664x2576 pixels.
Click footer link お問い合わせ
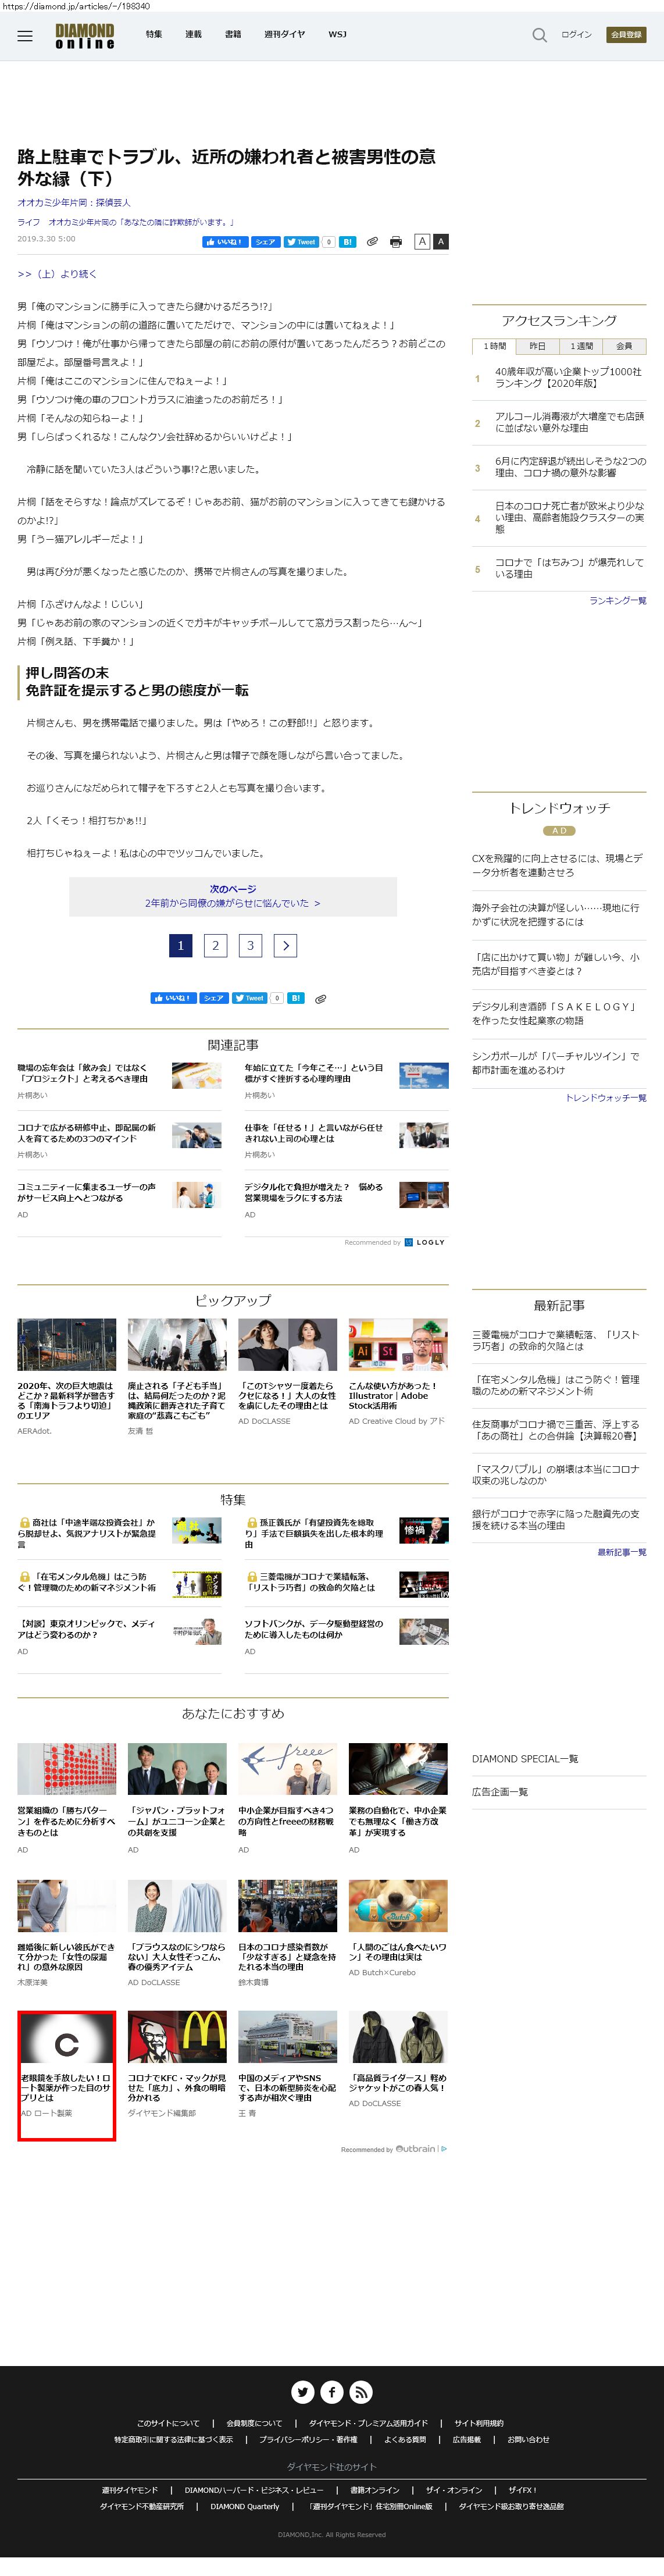coord(528,2439)
